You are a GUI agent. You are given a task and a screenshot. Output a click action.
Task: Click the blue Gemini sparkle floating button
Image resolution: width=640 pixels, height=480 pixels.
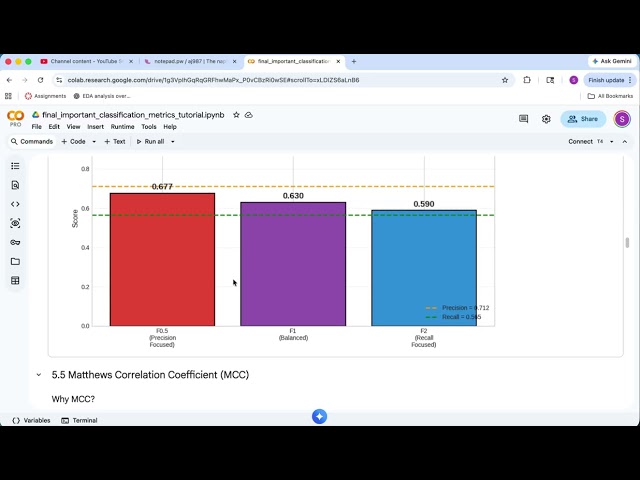point(319,416)
